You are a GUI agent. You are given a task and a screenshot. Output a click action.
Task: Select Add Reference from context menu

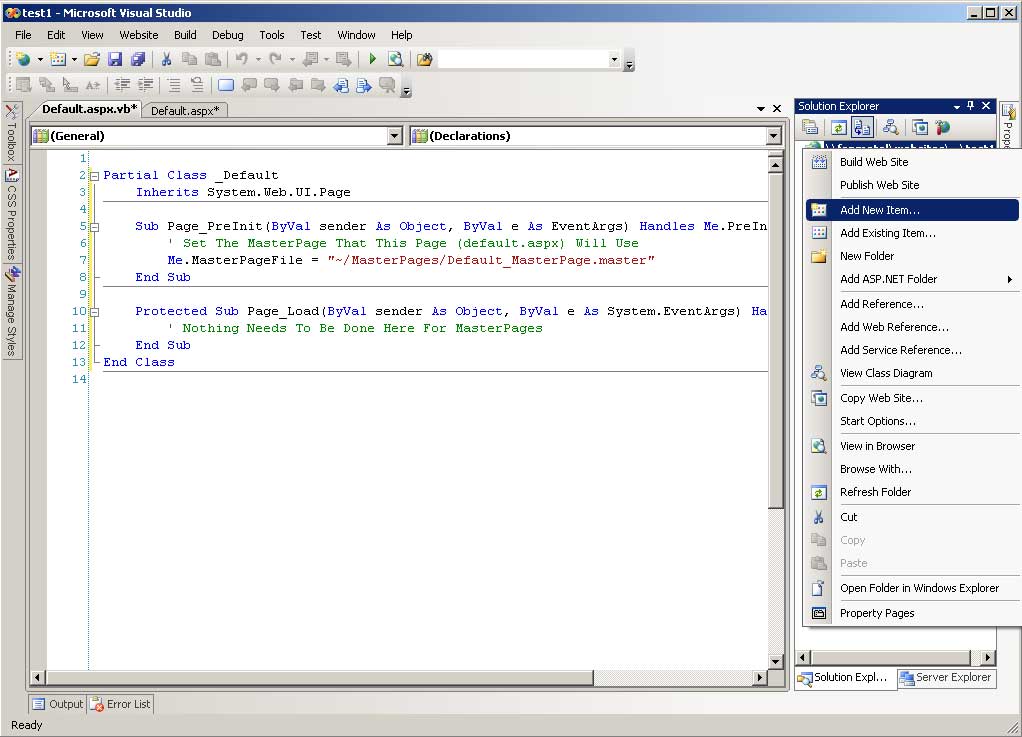tap(912, 304)
